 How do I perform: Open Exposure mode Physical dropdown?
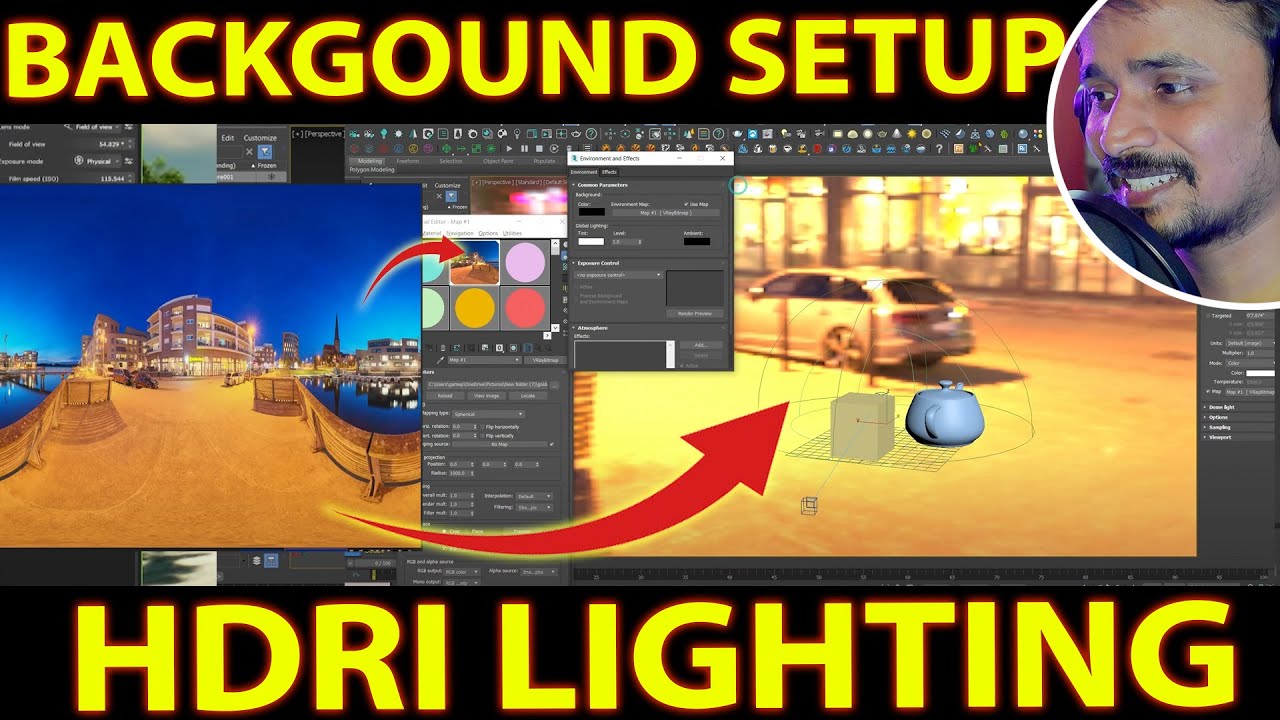click(x=98, y=161)
